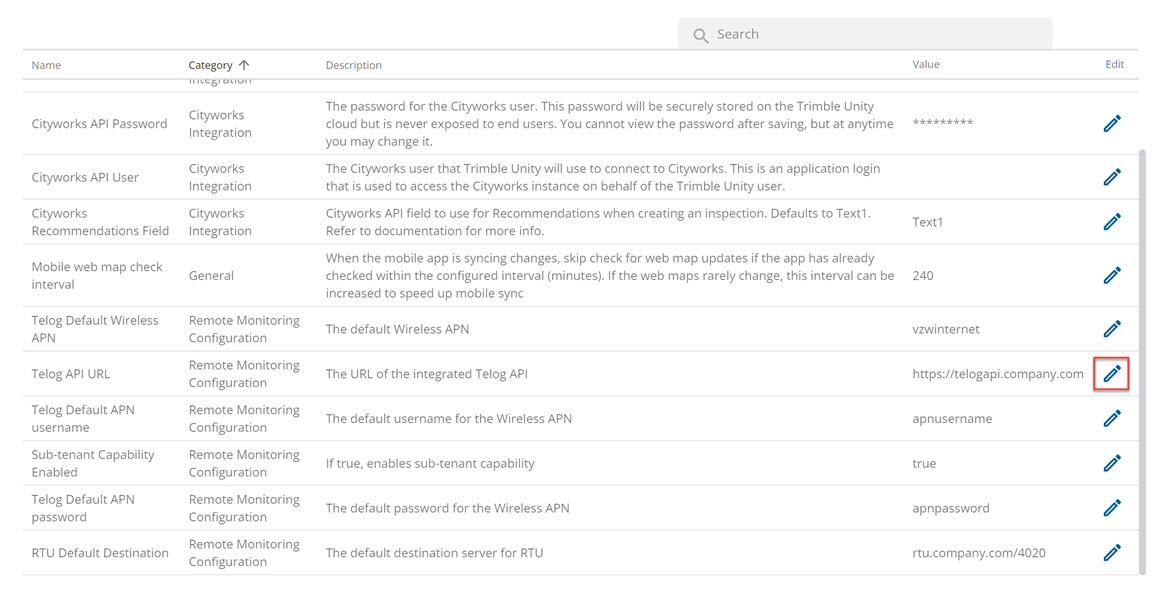This screenshot has height=595, width=1160.
Task: Sort by Name column header
Action: coord(46,65)
